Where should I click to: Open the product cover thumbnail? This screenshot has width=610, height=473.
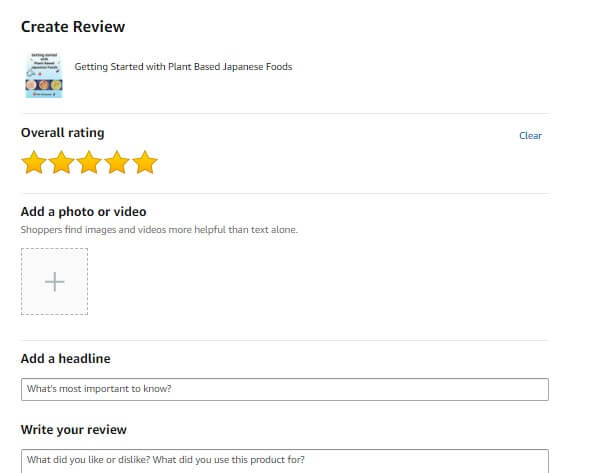(x=44, y=75)
